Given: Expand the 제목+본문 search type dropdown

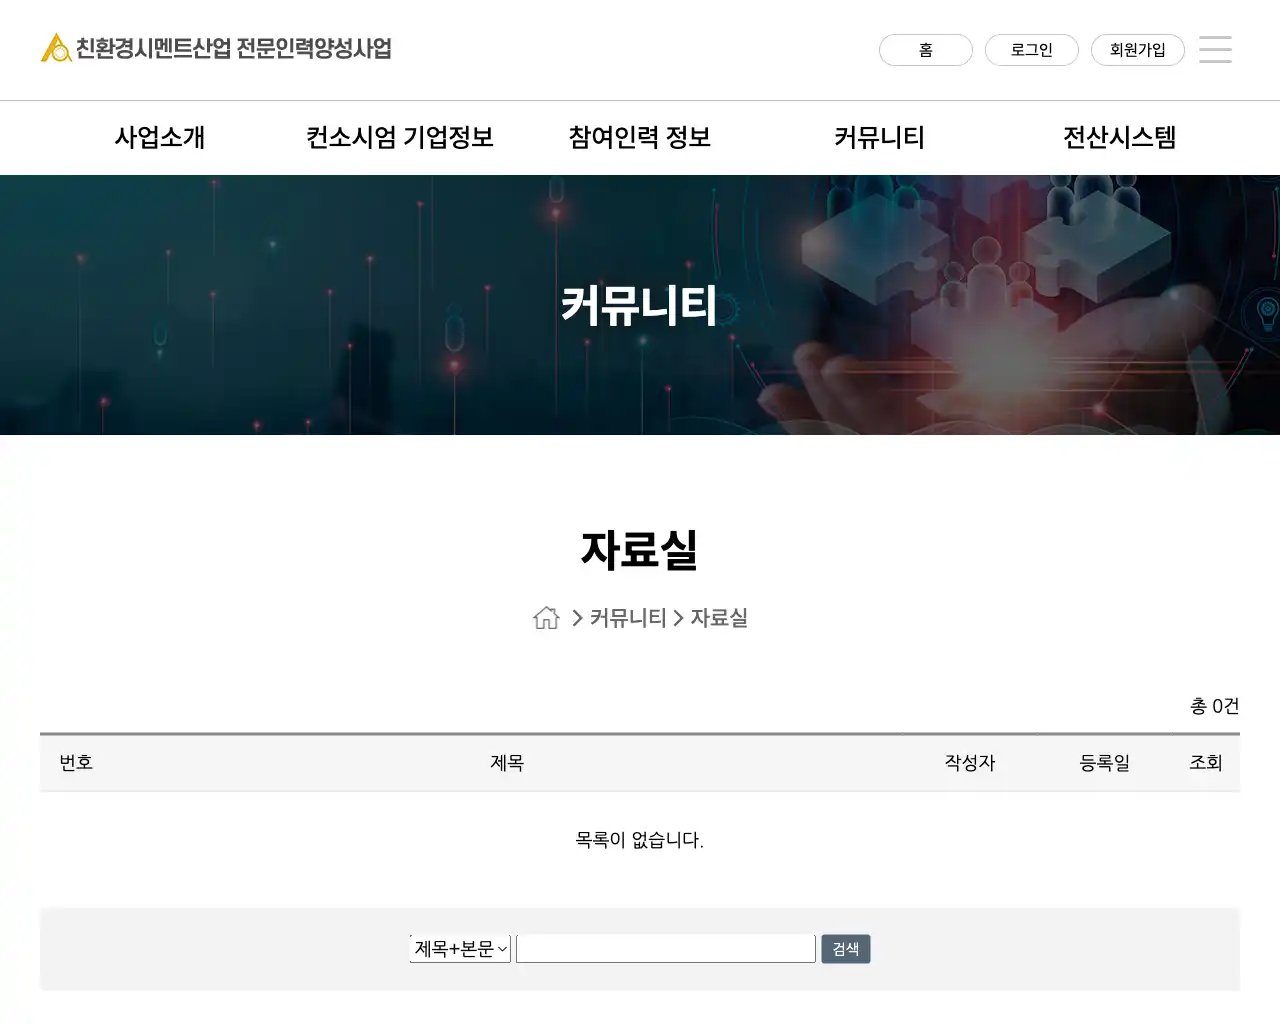Looking at the screenshot, I should coord(460,949).
